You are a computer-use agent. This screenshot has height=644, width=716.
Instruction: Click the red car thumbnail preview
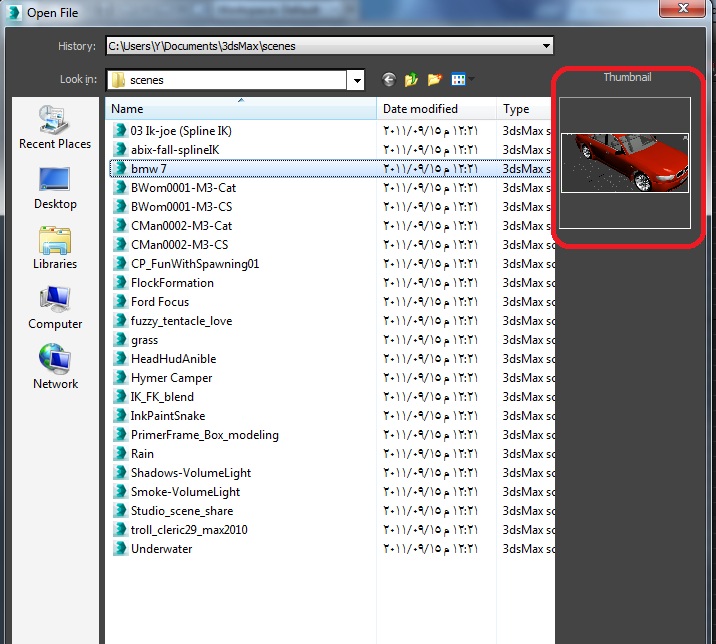point(625,163)
